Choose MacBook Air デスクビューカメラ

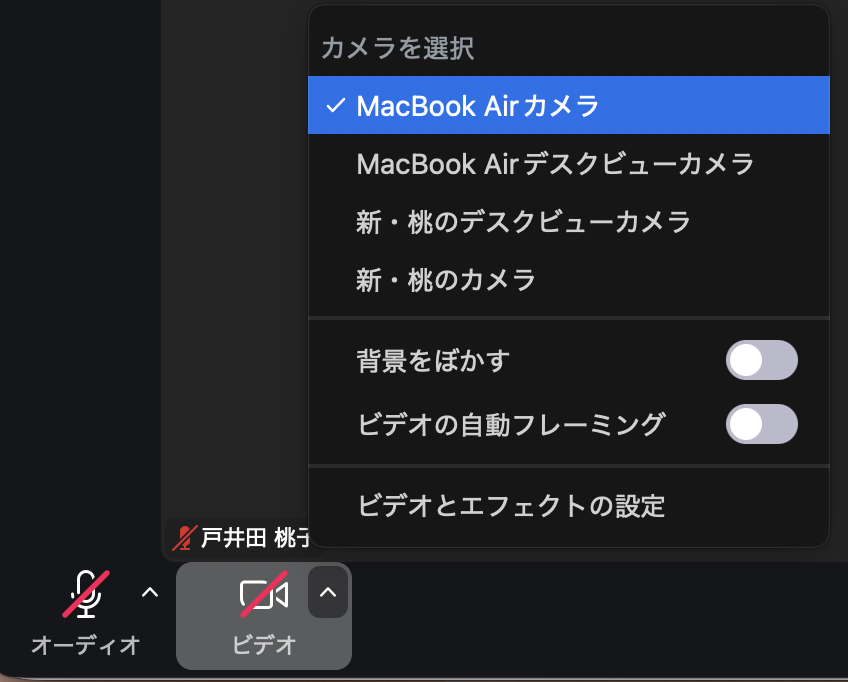coord(555,163)
